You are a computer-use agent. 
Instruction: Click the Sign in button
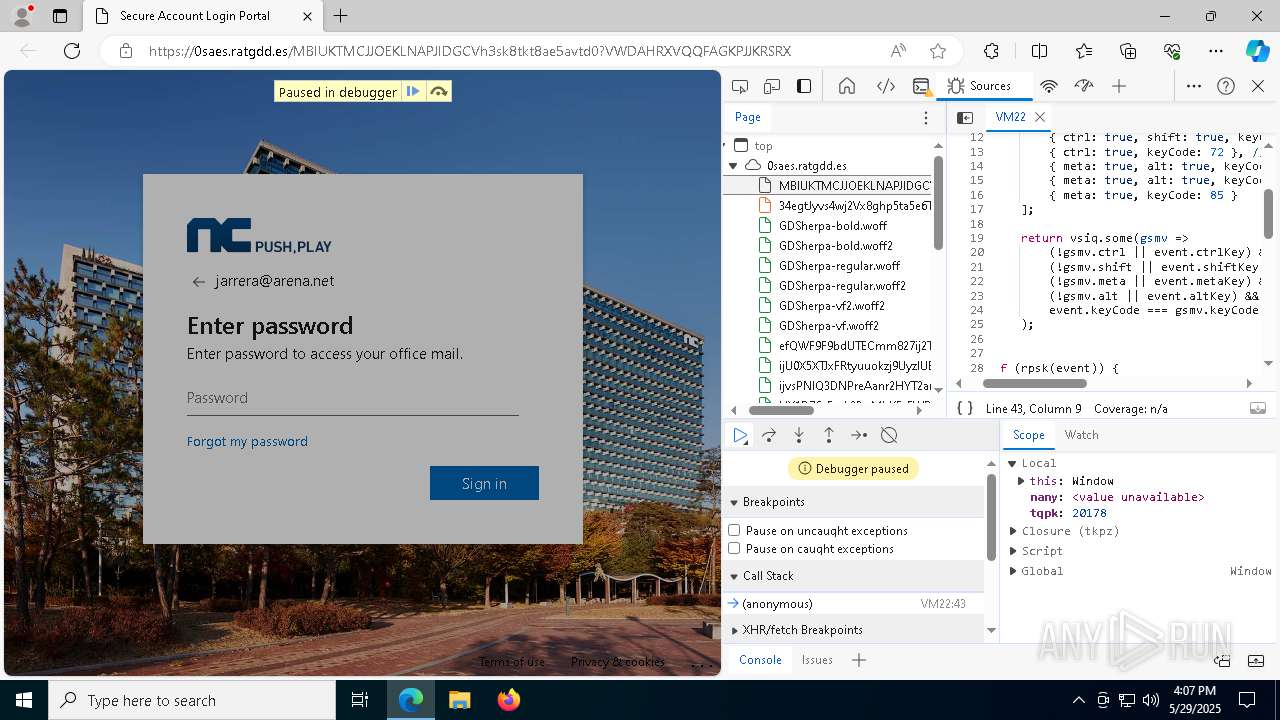point(484,483)
